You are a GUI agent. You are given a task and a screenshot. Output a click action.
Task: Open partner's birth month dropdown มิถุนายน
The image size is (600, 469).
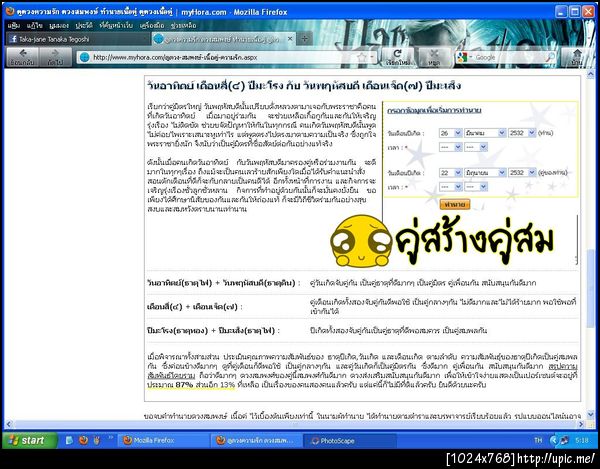(485, 173)
